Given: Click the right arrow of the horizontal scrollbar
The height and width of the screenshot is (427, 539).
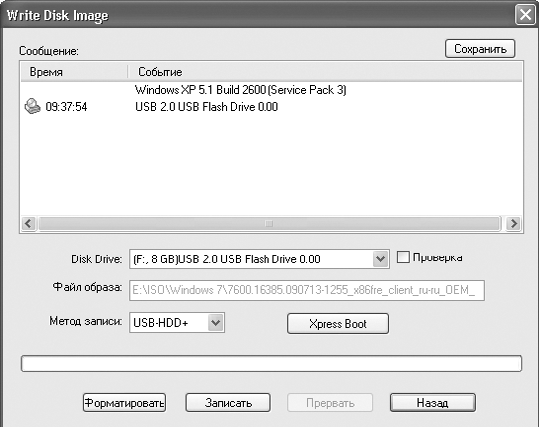Looking at the screenshot, I should 513,223.
